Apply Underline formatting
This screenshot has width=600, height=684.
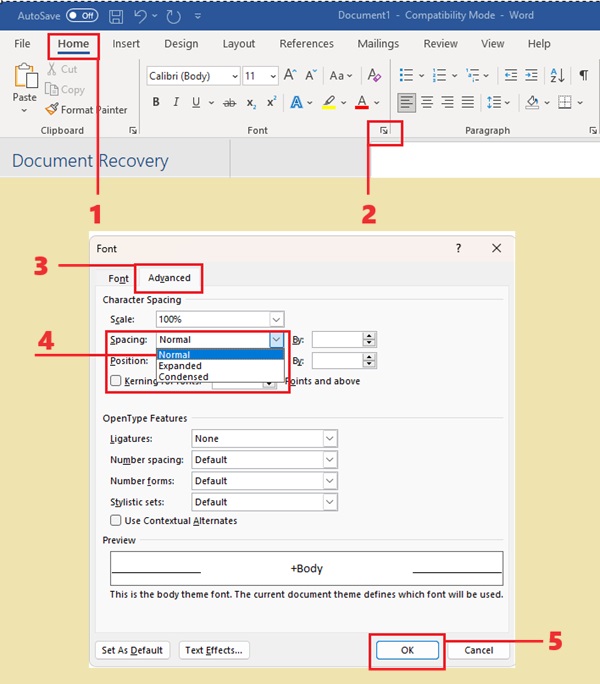coord(196,102)
